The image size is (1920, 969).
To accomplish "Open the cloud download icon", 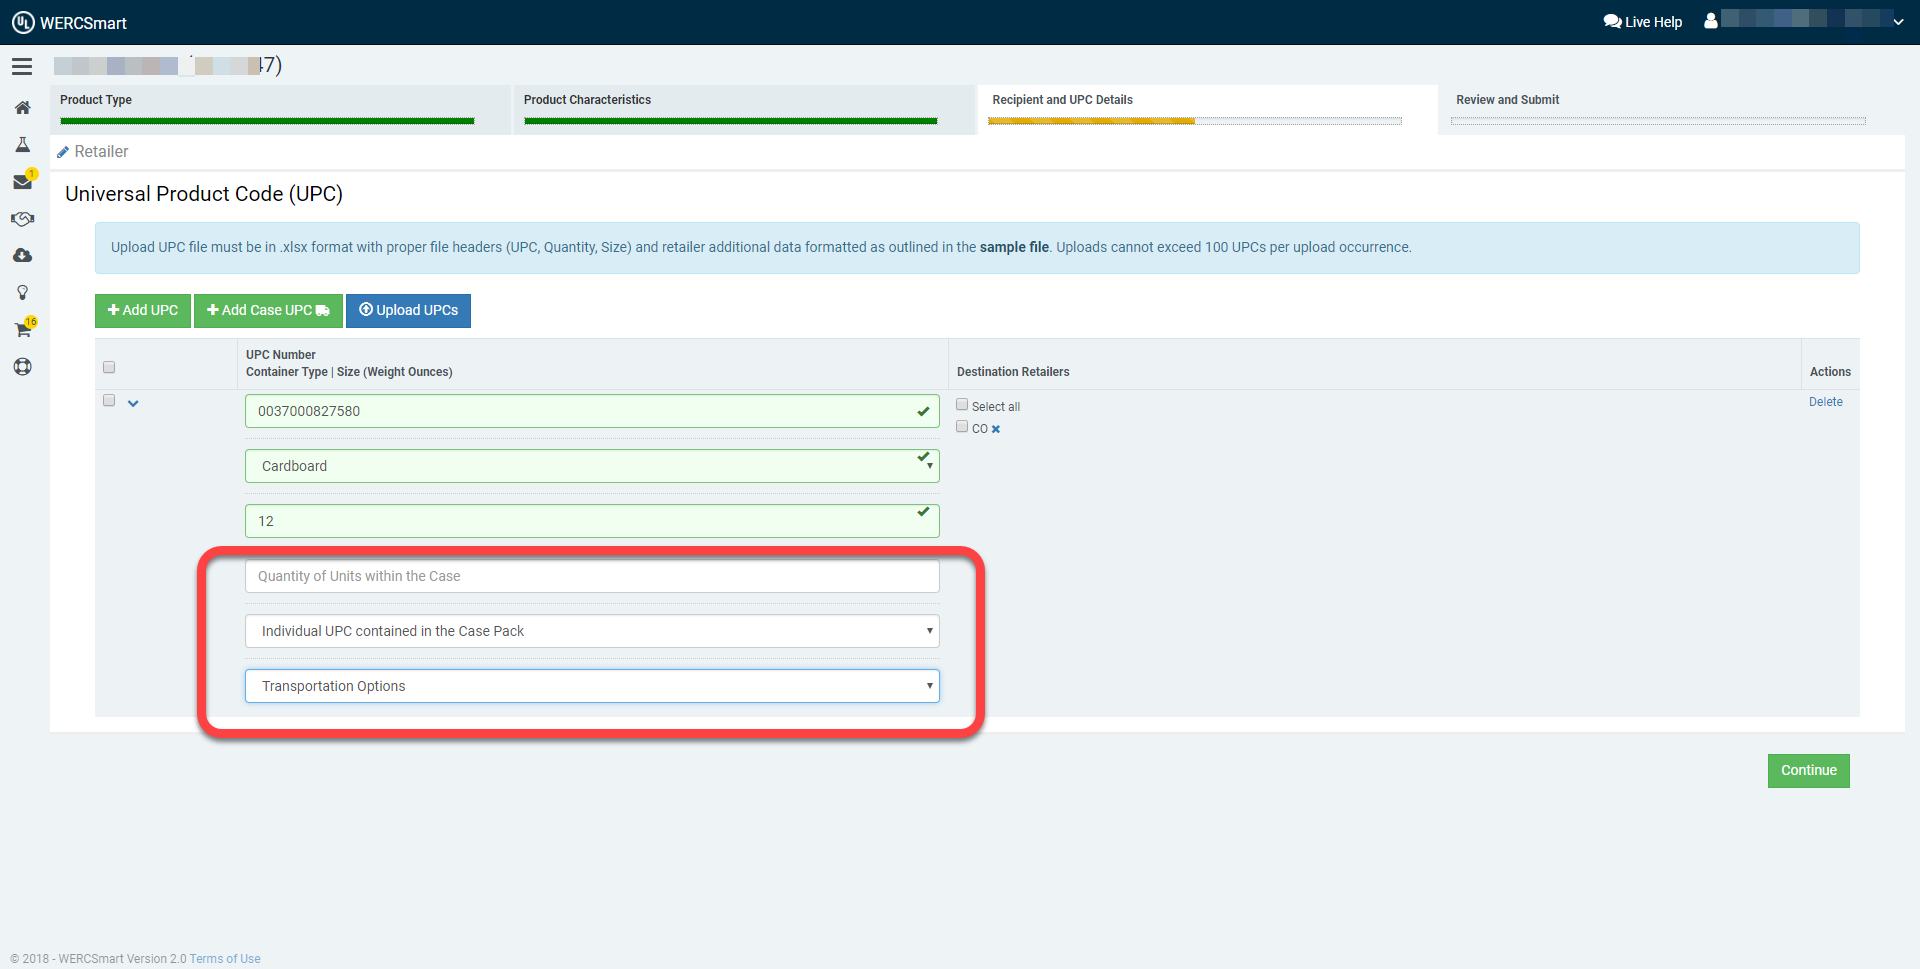I will pyautogui.click(x=22, y=256).
